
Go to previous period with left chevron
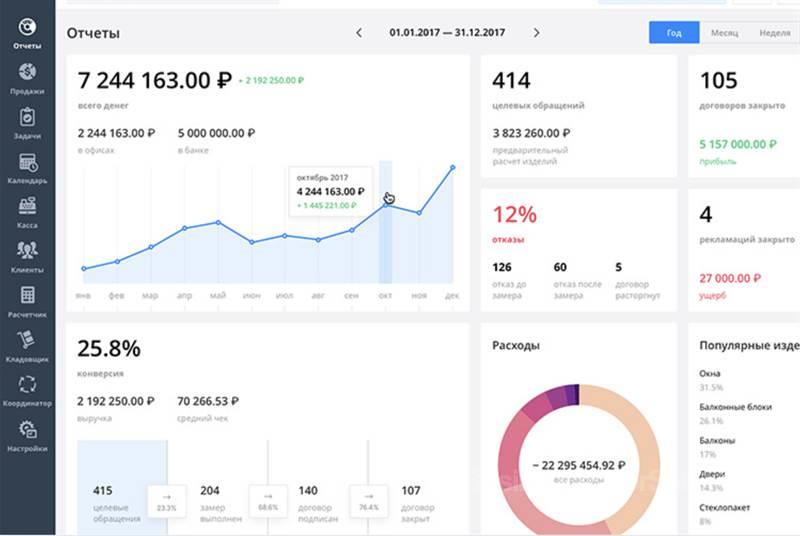(359, 33)
